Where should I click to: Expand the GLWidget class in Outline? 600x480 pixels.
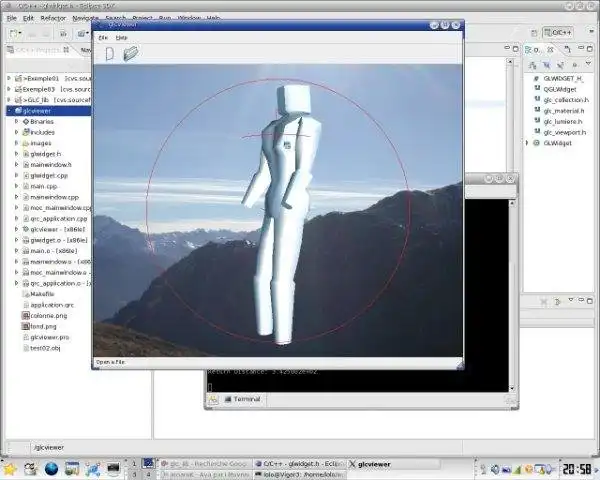(528, 143)
